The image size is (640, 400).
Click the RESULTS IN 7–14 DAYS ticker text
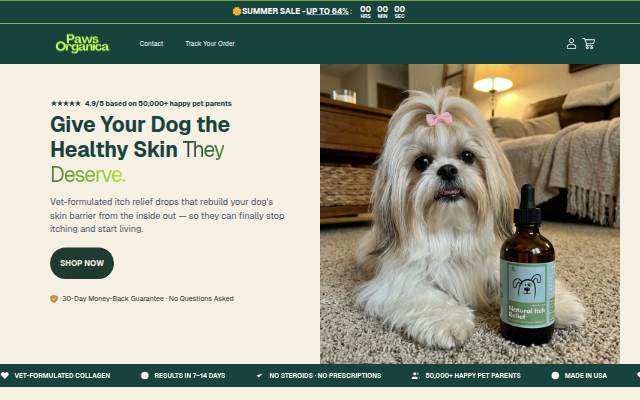[190, 376]
